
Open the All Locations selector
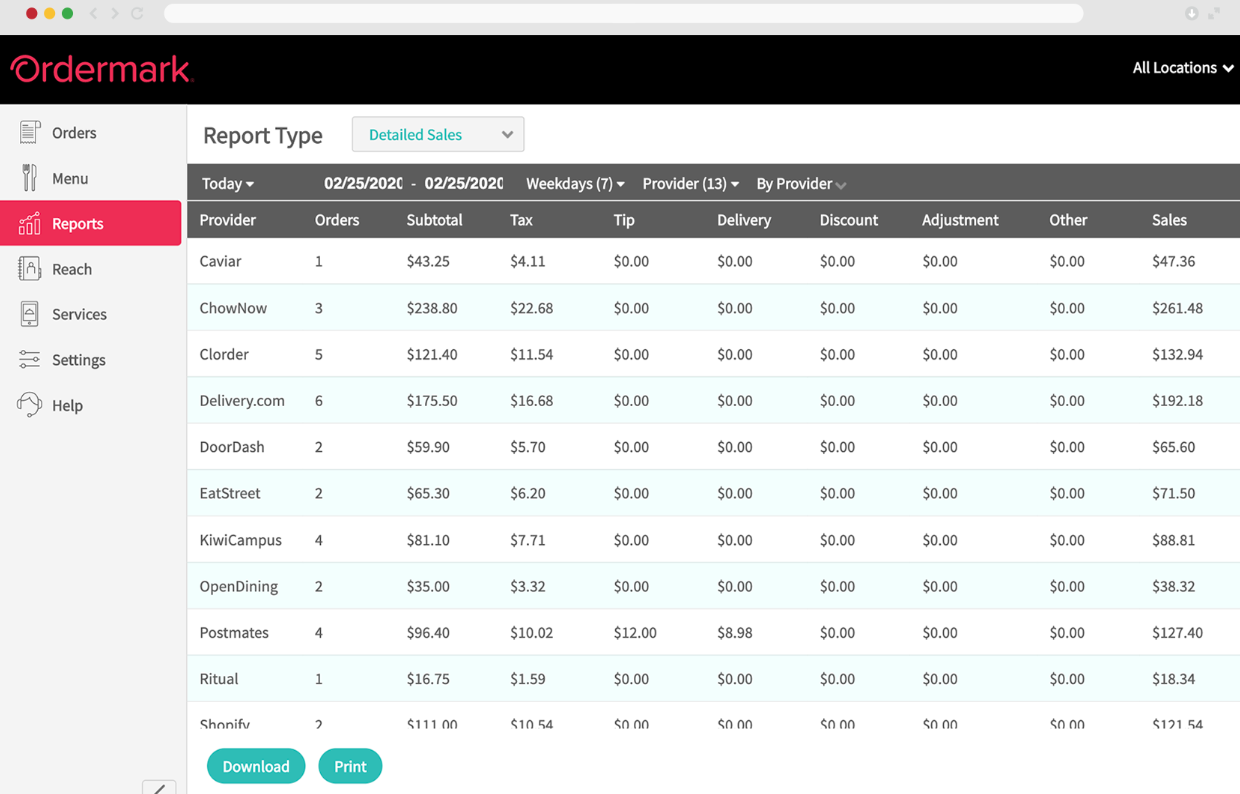pyautogui.click(x=1182, y=68)
